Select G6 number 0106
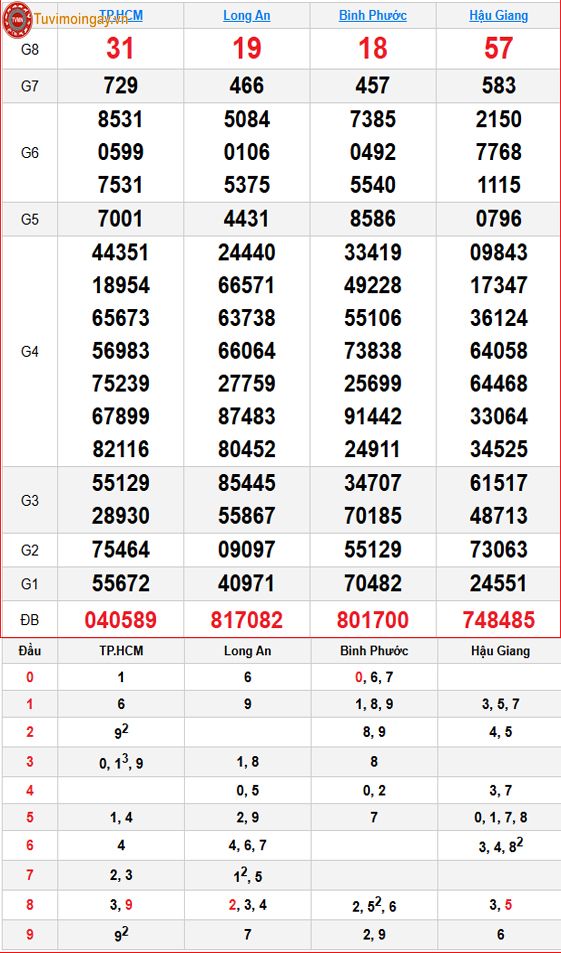 click(246, 152)
